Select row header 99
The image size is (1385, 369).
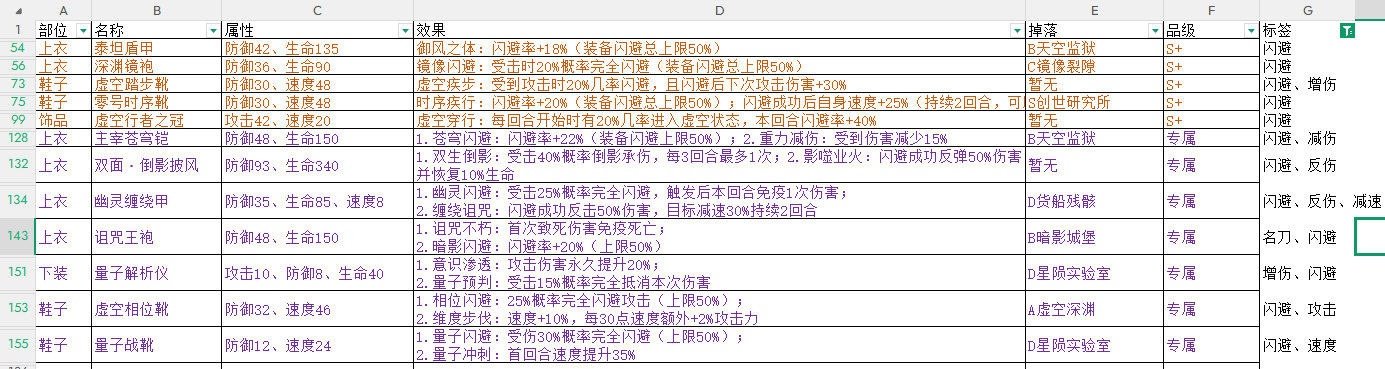tap(18, 120)
